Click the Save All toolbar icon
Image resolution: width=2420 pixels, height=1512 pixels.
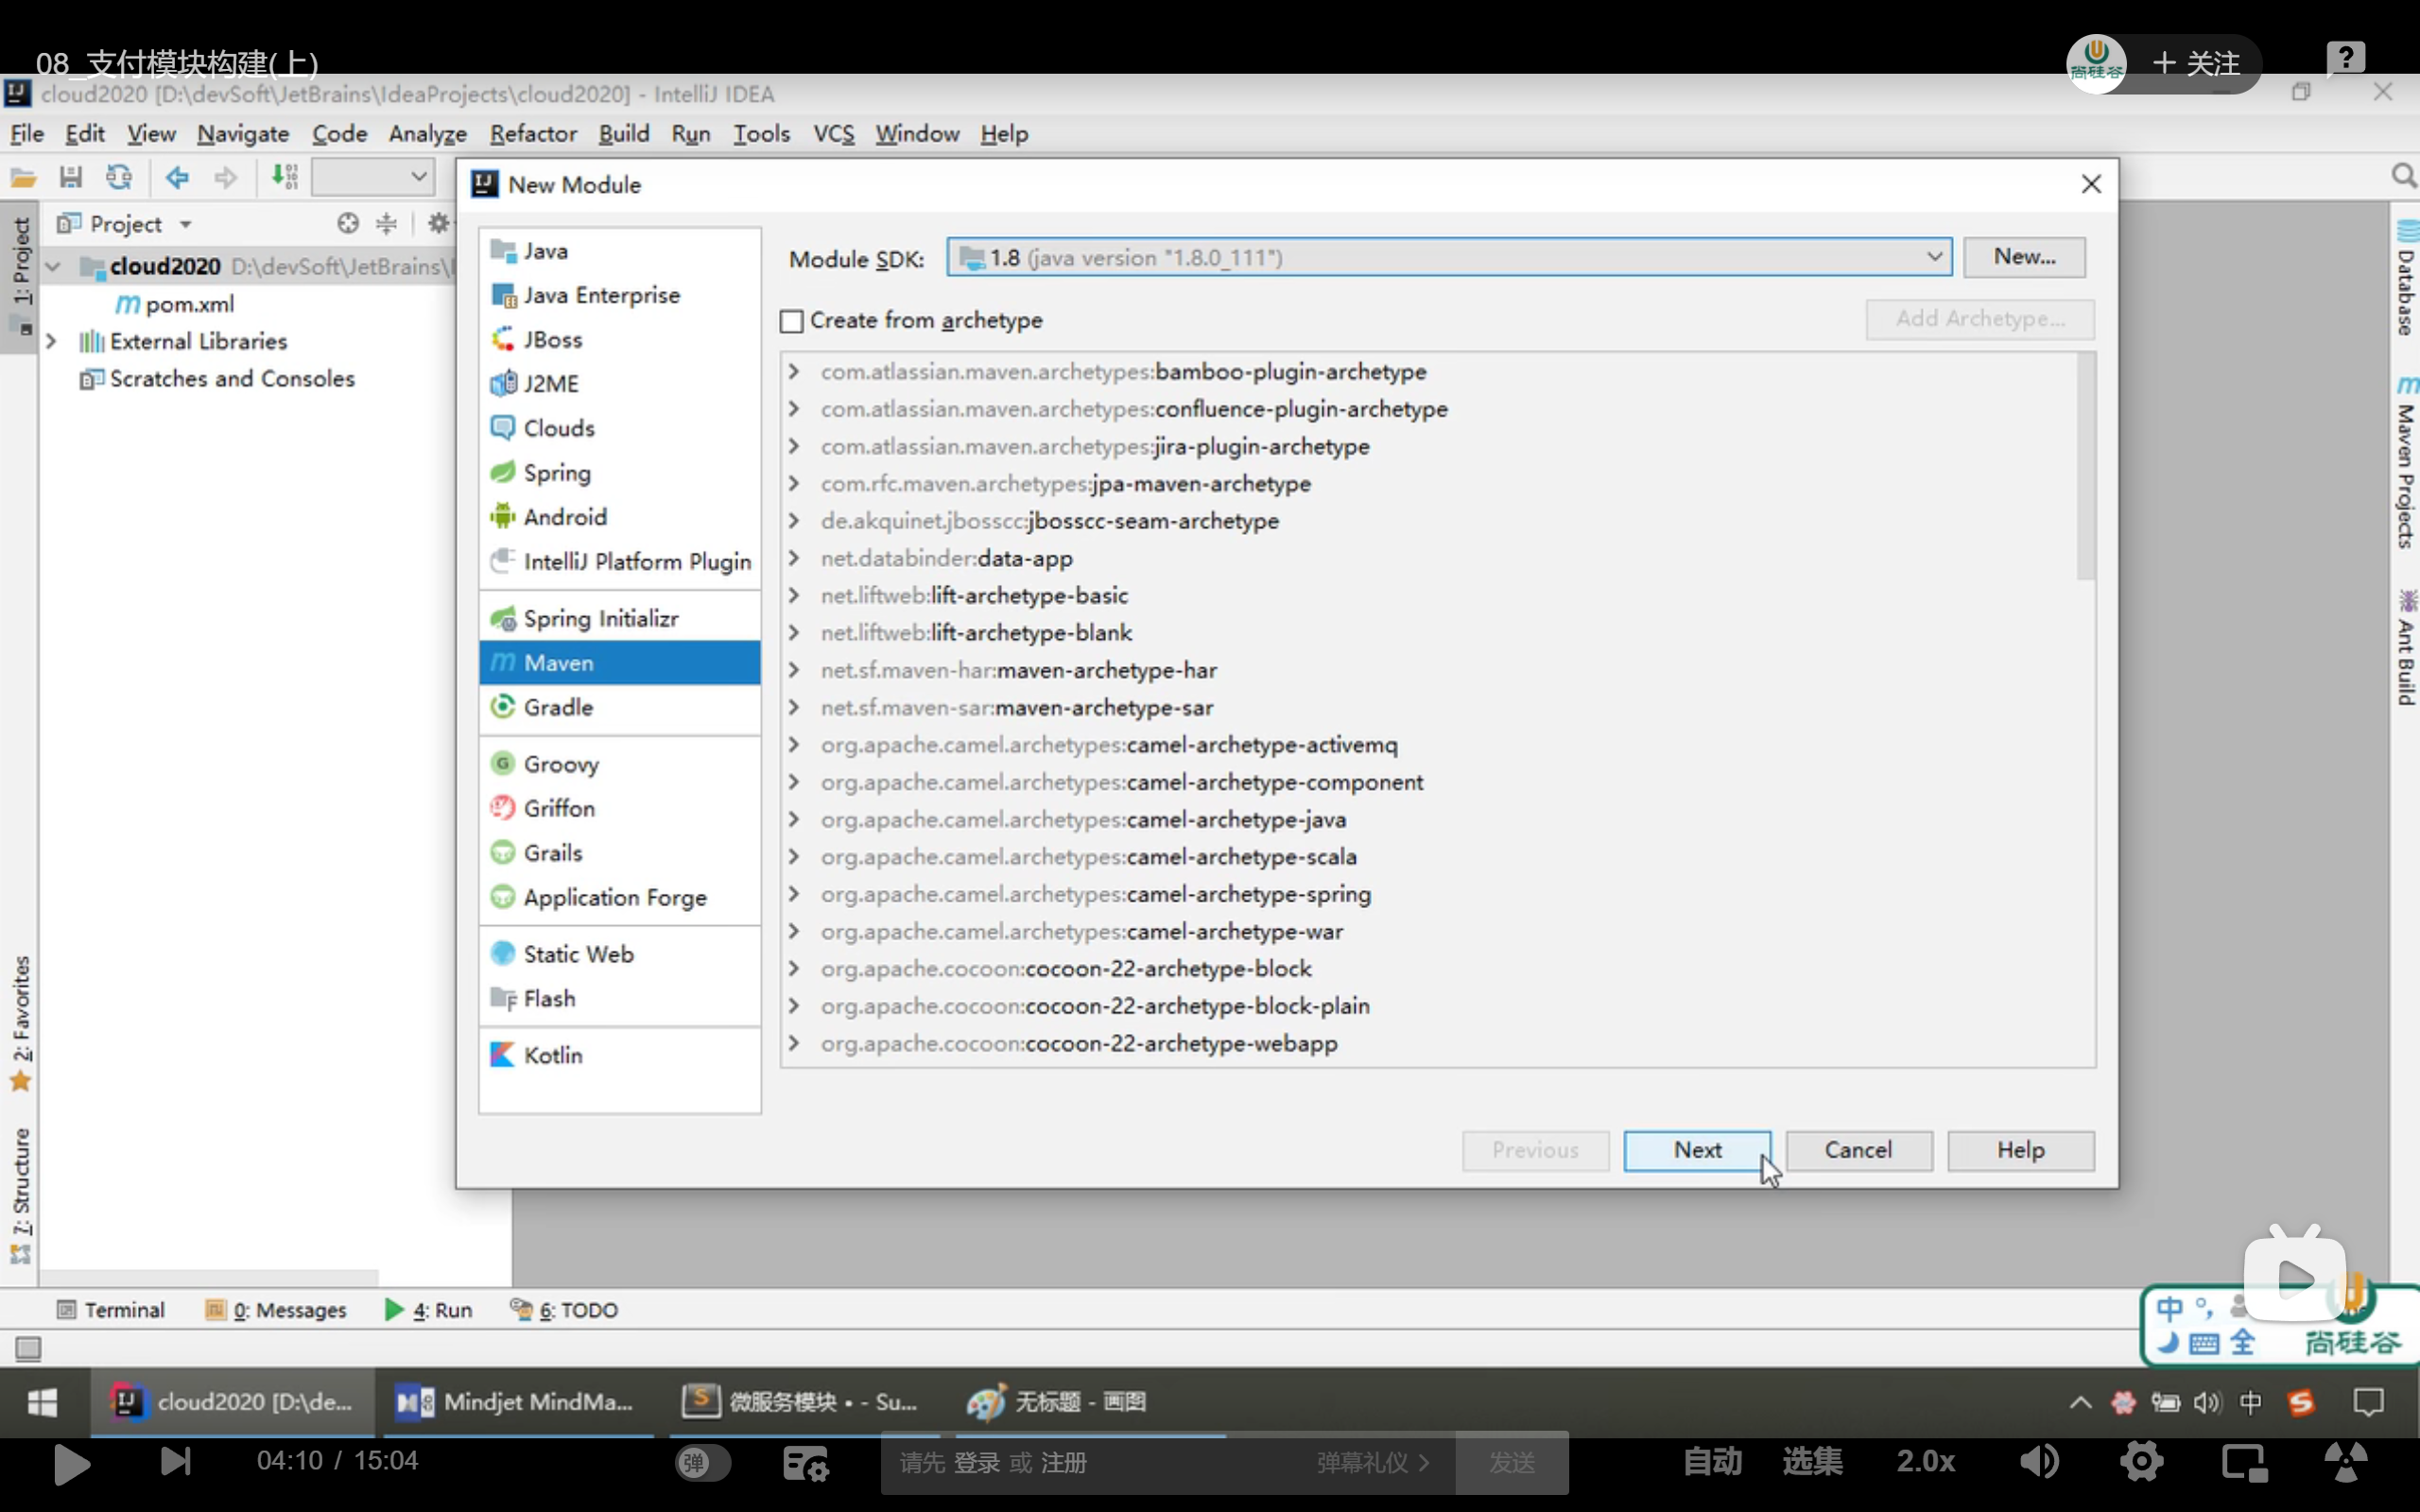click(x=70, y=177)
